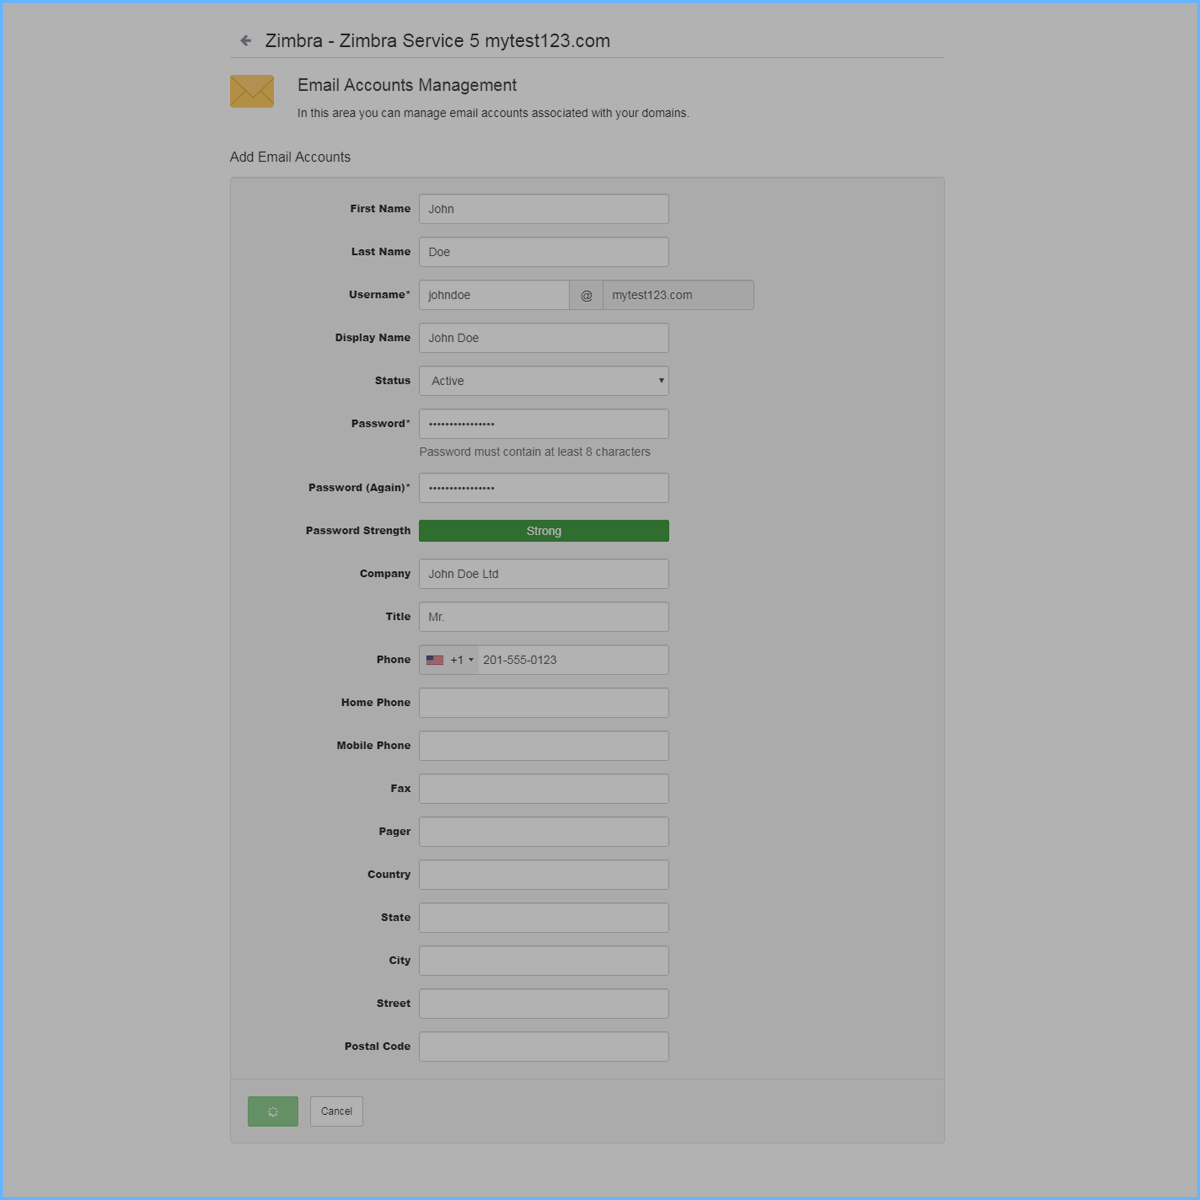This screenshot has height=1200, width=1200.
Task: Click the email envelope icon
Action: [x=252, y=91]
